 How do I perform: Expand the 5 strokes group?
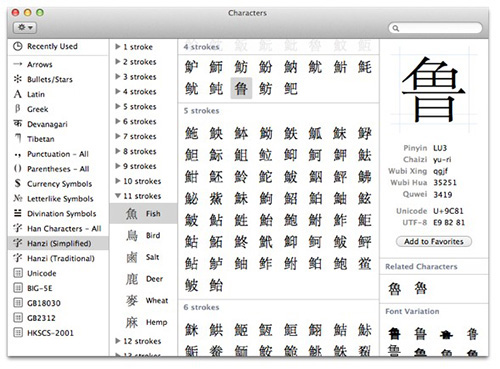click(x=118, y=106)
